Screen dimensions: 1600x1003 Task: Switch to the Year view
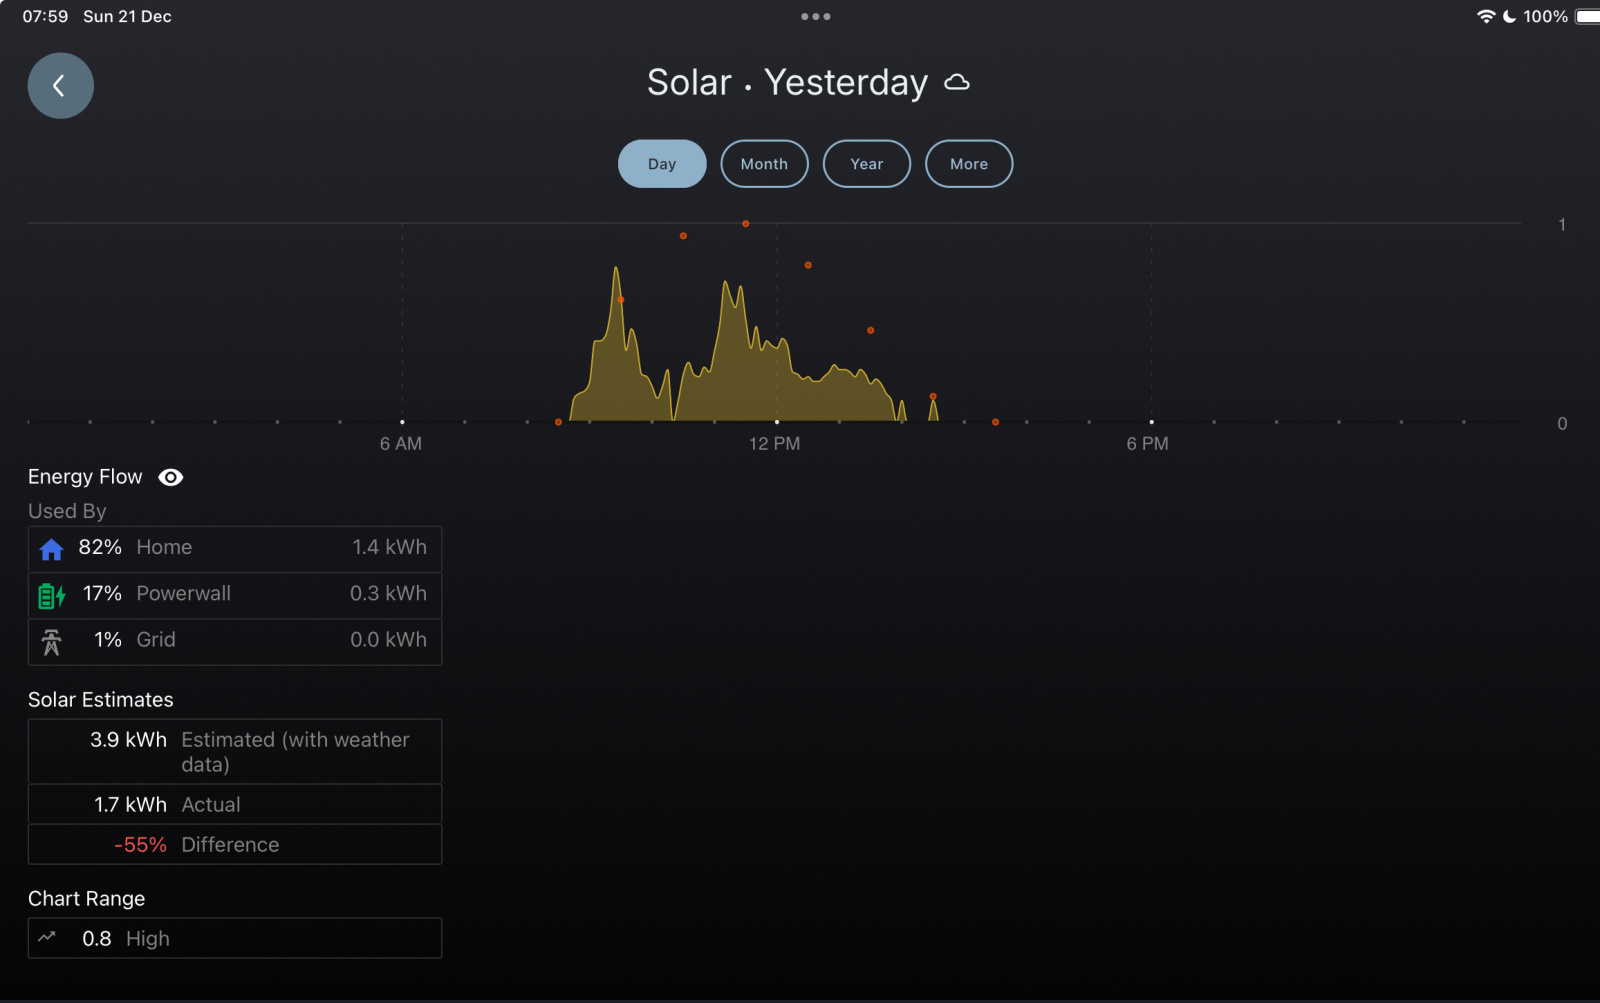(866, 164)
